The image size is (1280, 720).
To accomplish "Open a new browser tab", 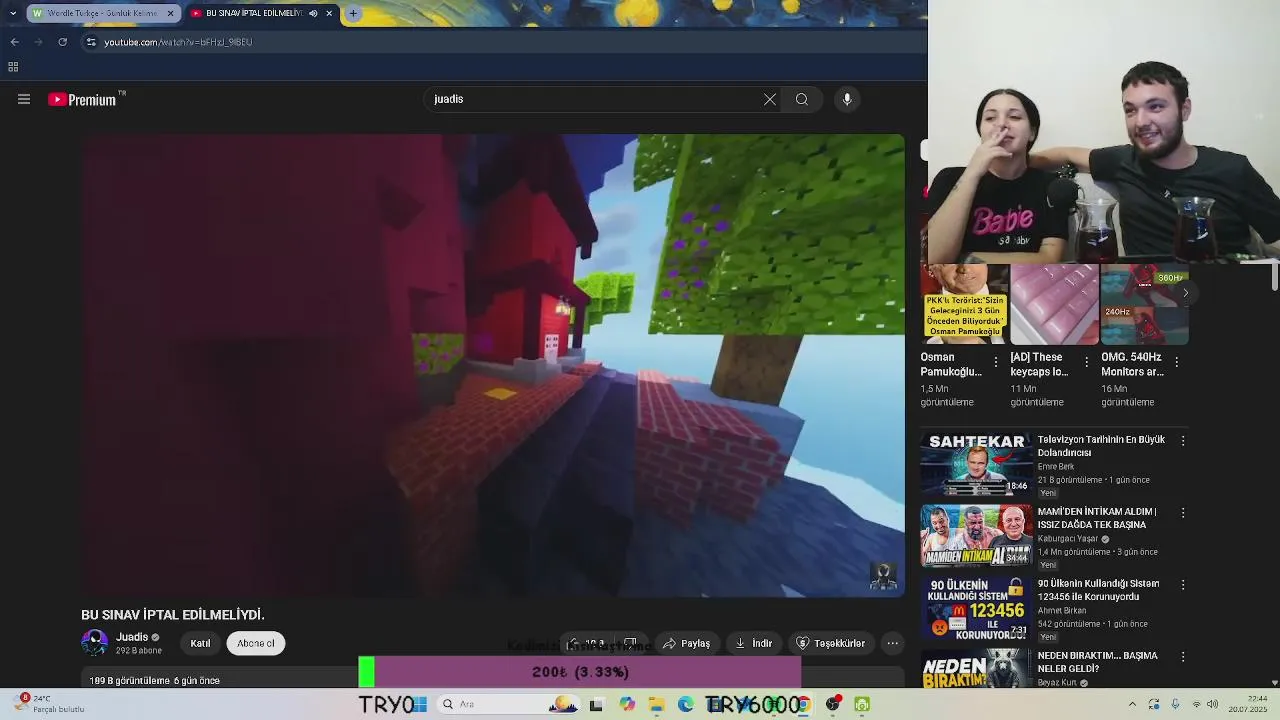I will (x=353, y=13).
